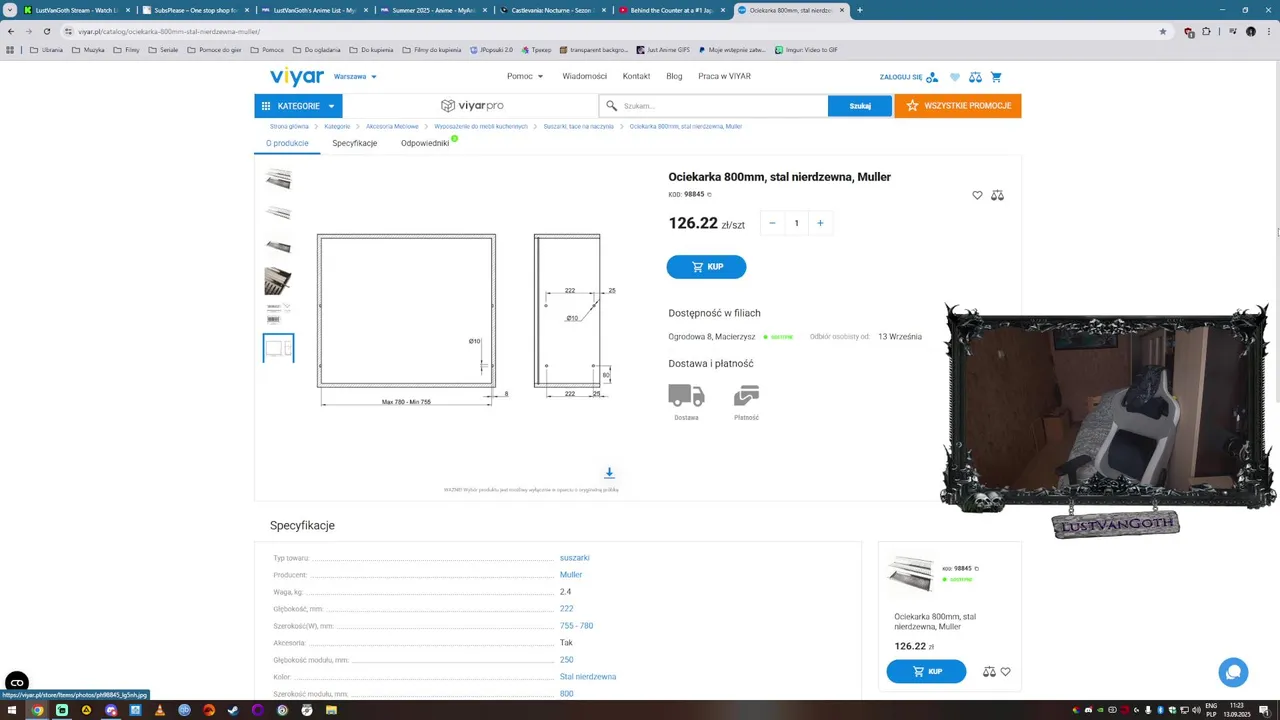1280x720 pixels.
Task: Click the main KUP buy button
Action: point(706,267)
